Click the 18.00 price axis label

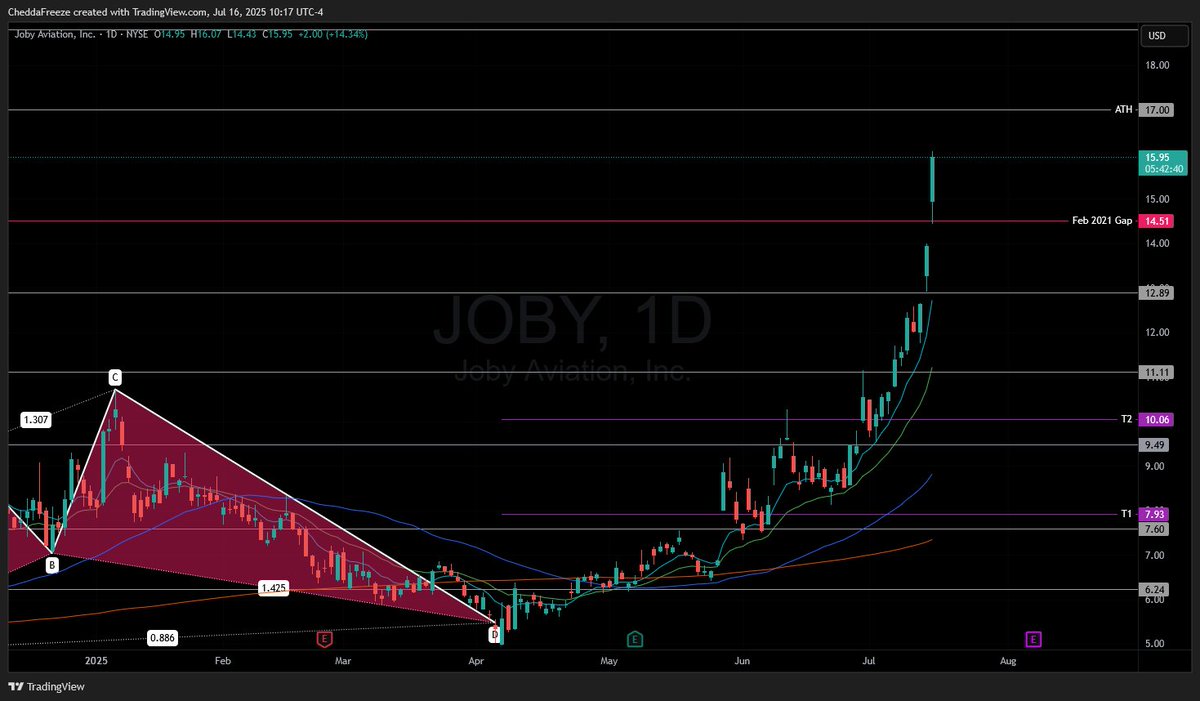pyautogui.click(x=1158, y=65)
